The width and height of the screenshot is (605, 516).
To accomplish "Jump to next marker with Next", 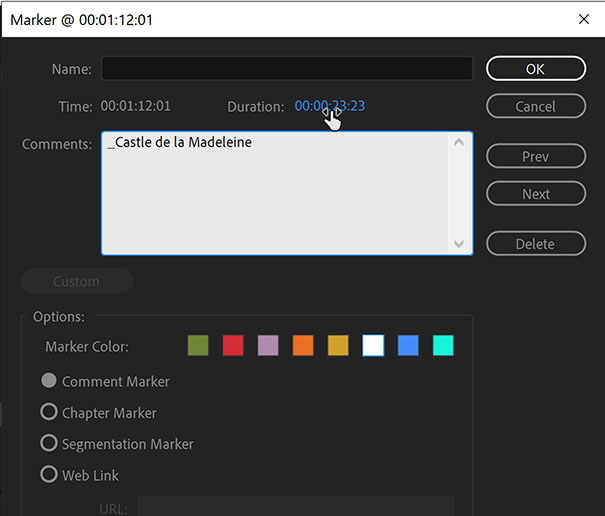I will (x=535, y=194).
